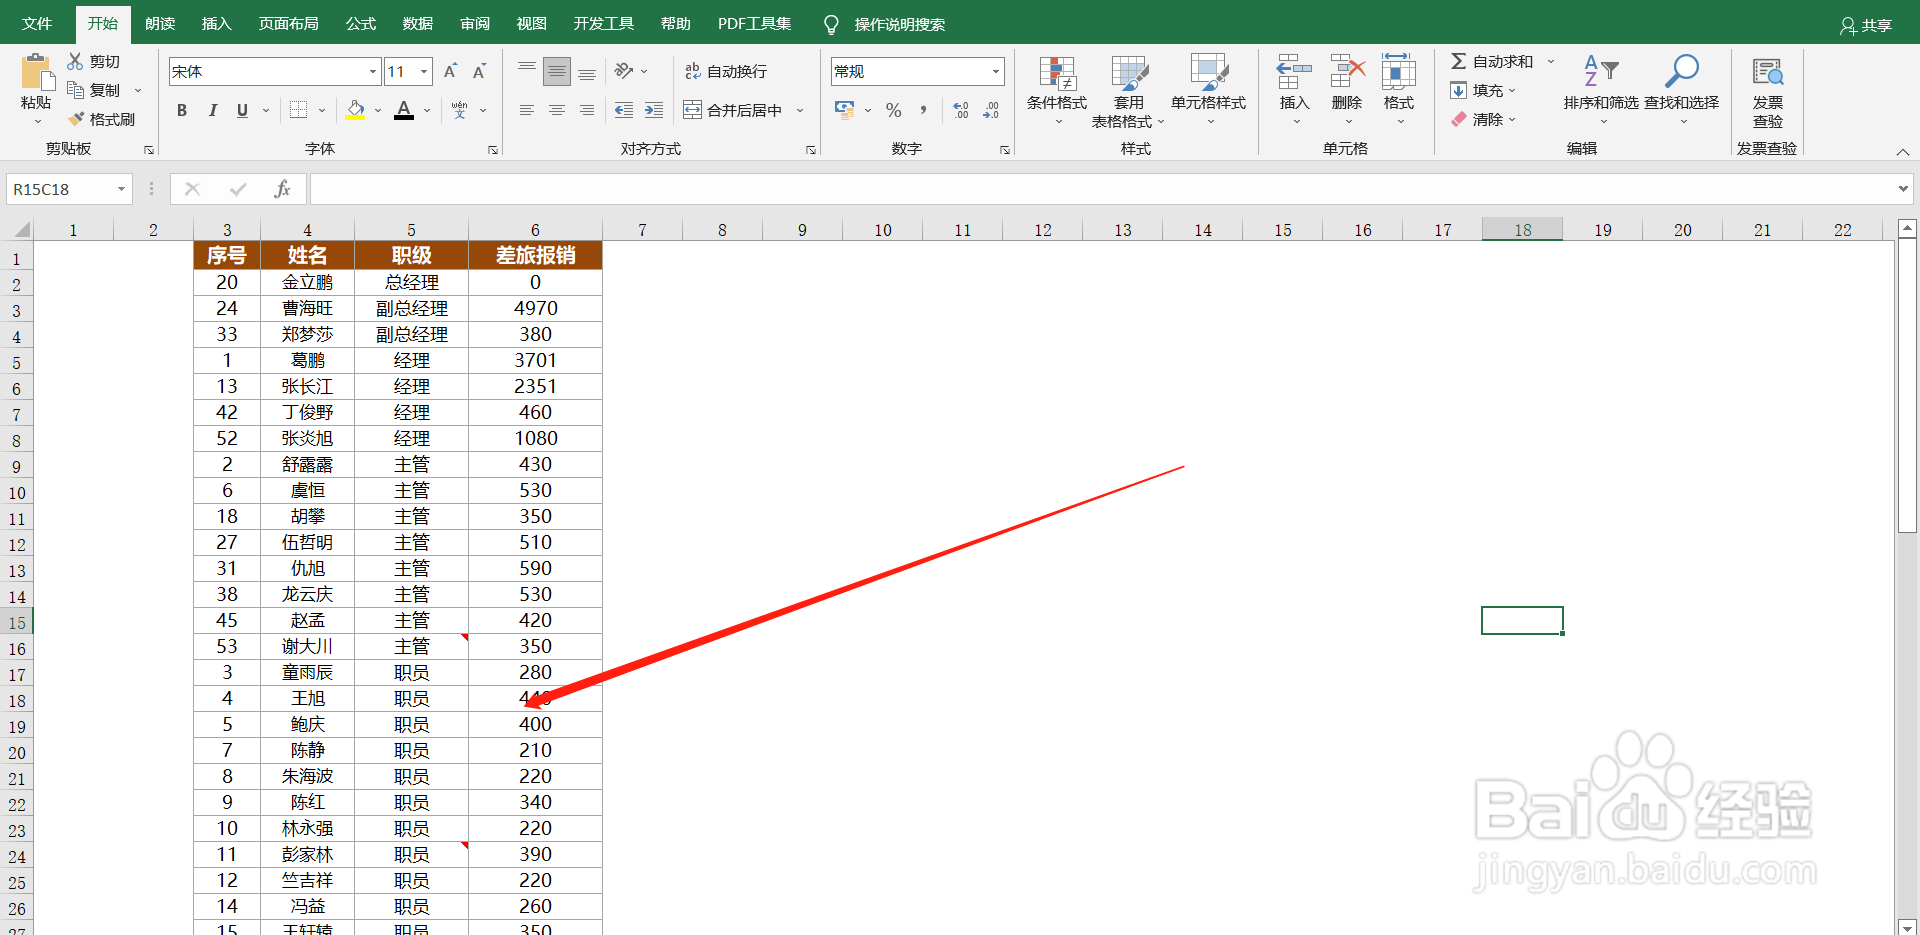Collapse the ribbon with the chevron
Viewport: 1920px width, 935px height.
coord(1903,151)
